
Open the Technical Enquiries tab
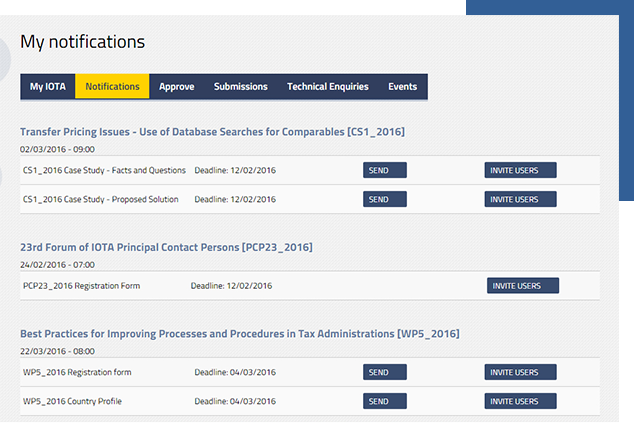[x=327, y=87]
